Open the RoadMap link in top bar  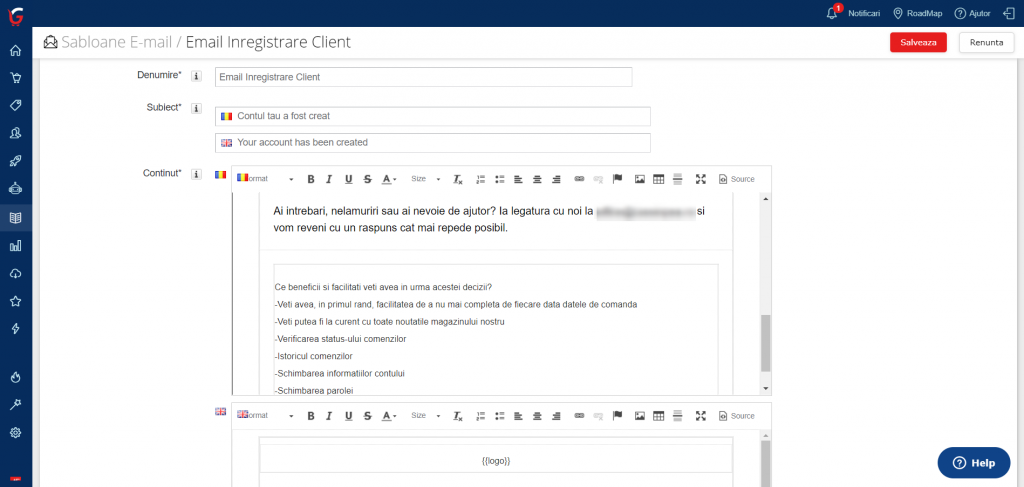pyautogui.click(x=918, y=13)
